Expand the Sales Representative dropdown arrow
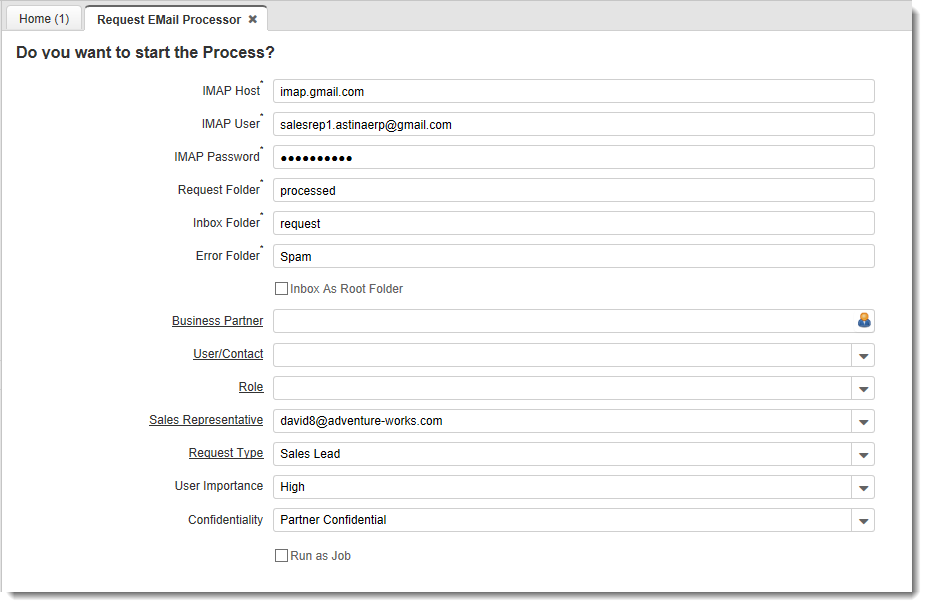 (x=863, y=421)
